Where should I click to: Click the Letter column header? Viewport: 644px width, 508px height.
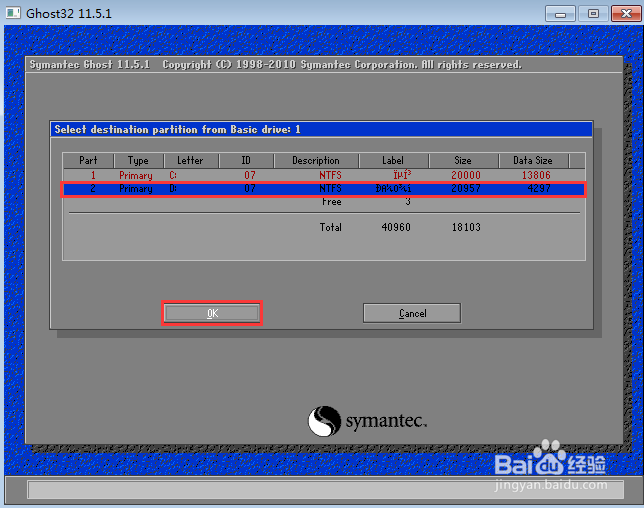191,161
